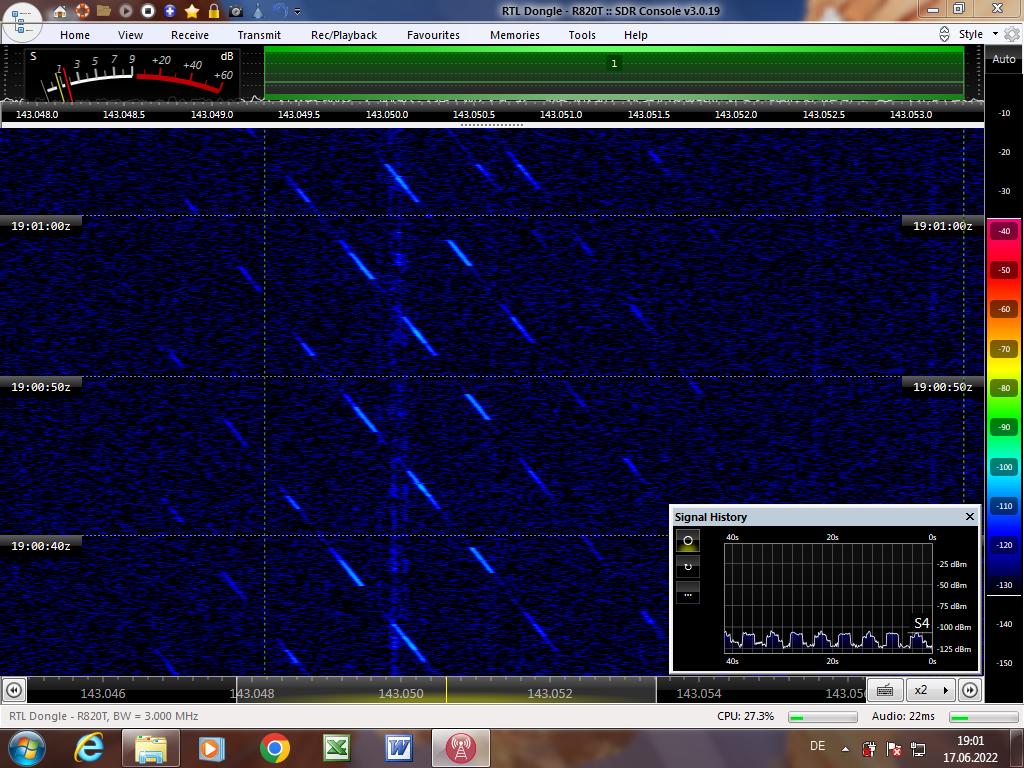Click the Auto level button above dB scale

pos(1004,59)
